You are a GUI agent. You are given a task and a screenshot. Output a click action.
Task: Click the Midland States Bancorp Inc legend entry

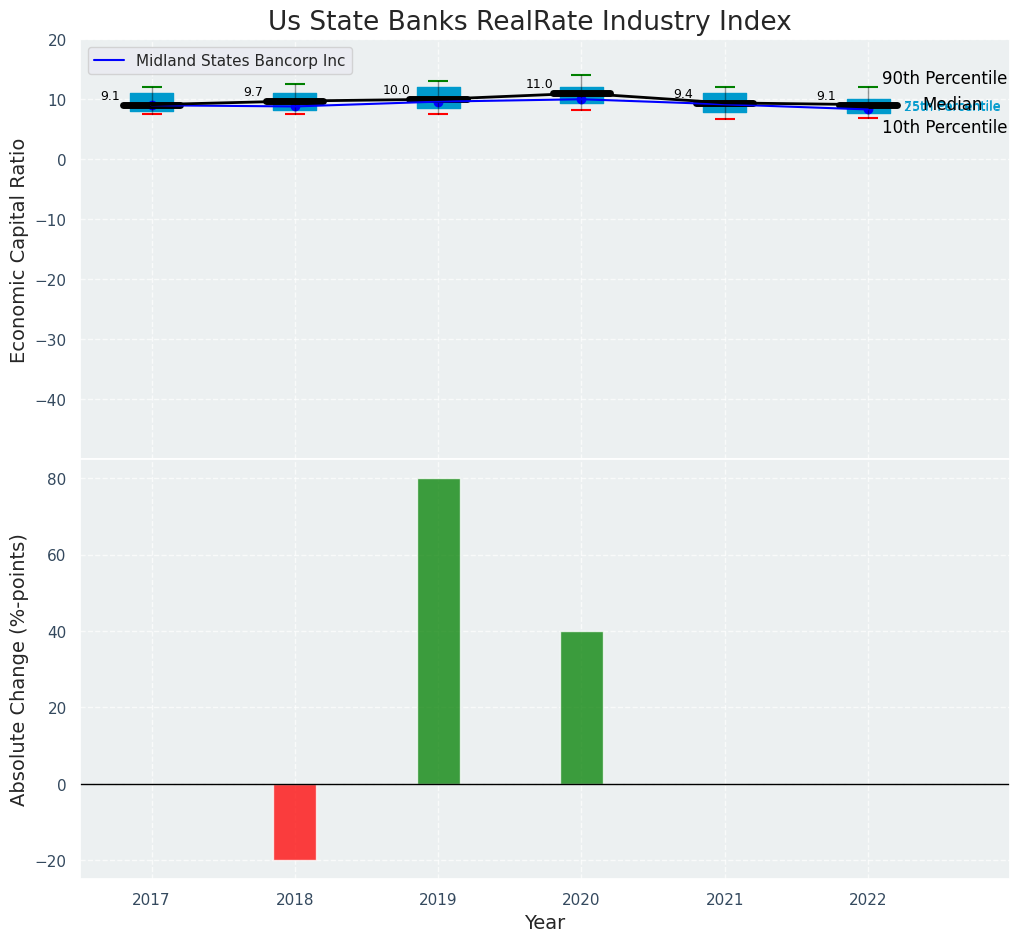(220, 61)
